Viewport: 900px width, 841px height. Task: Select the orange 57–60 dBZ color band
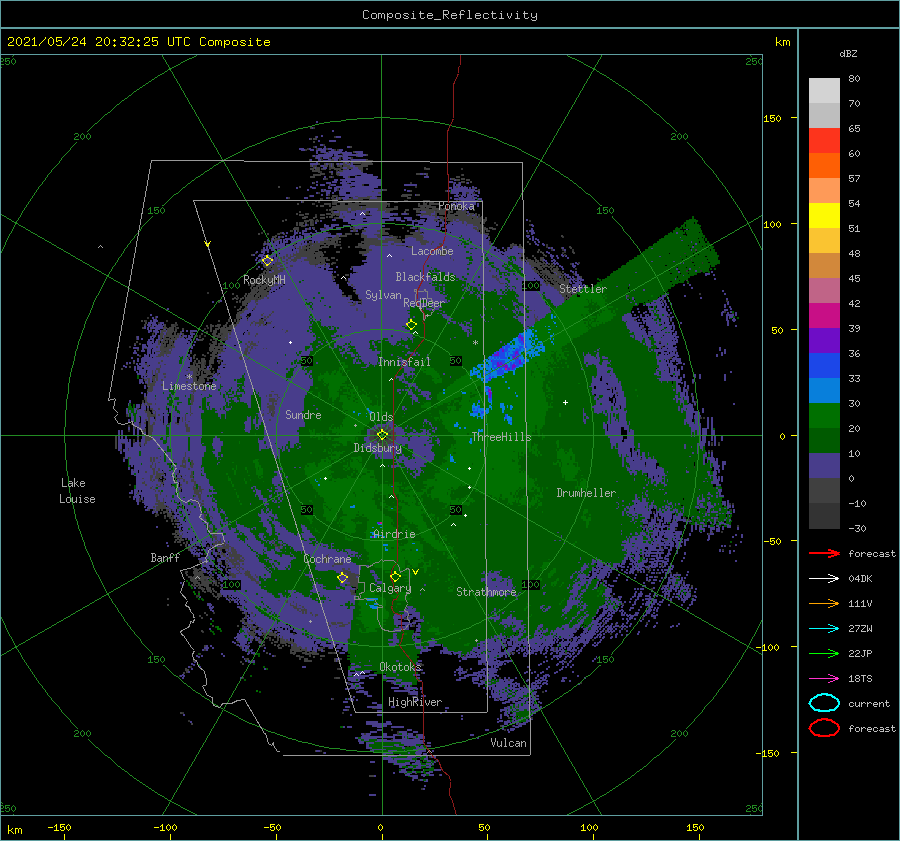coord(824,166)
